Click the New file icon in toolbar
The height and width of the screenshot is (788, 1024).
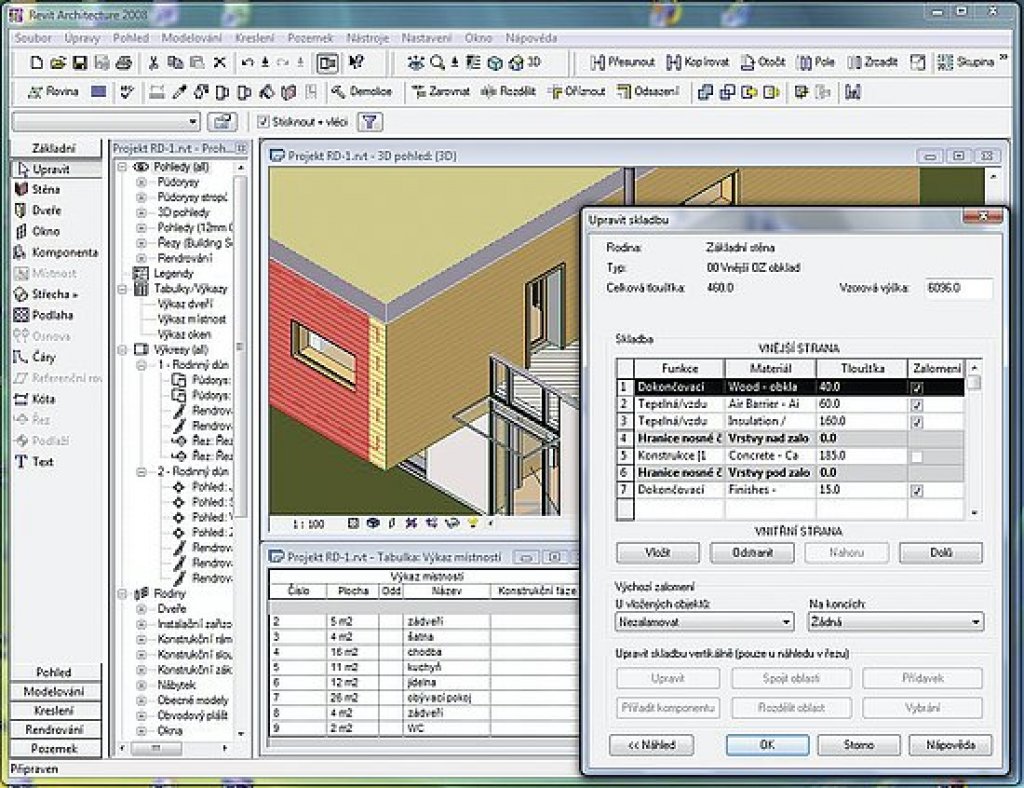coord(37,63)
